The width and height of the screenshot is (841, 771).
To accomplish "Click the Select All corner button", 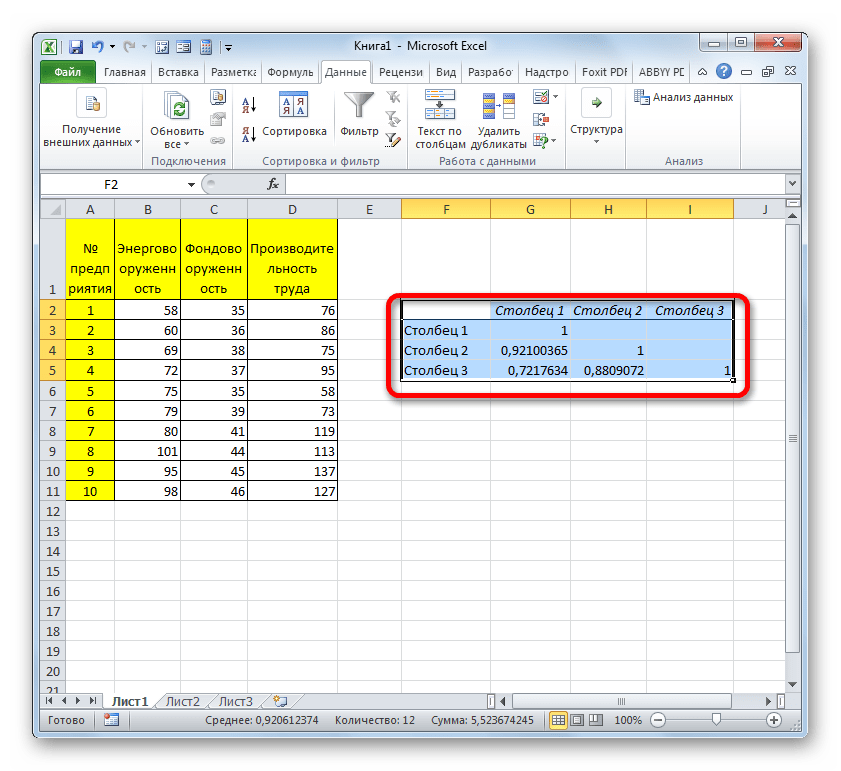I will tap(53, 209).
